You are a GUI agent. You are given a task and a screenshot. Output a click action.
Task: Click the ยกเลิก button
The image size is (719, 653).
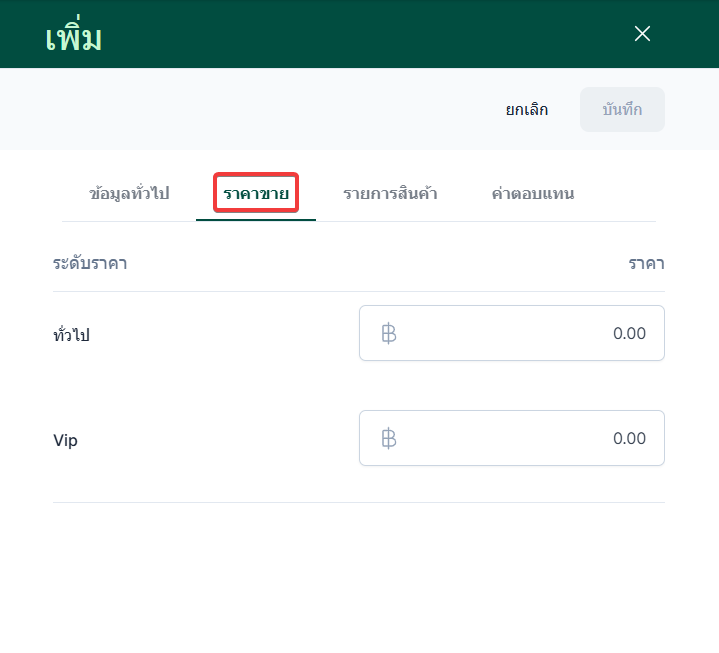click(527, 110)
